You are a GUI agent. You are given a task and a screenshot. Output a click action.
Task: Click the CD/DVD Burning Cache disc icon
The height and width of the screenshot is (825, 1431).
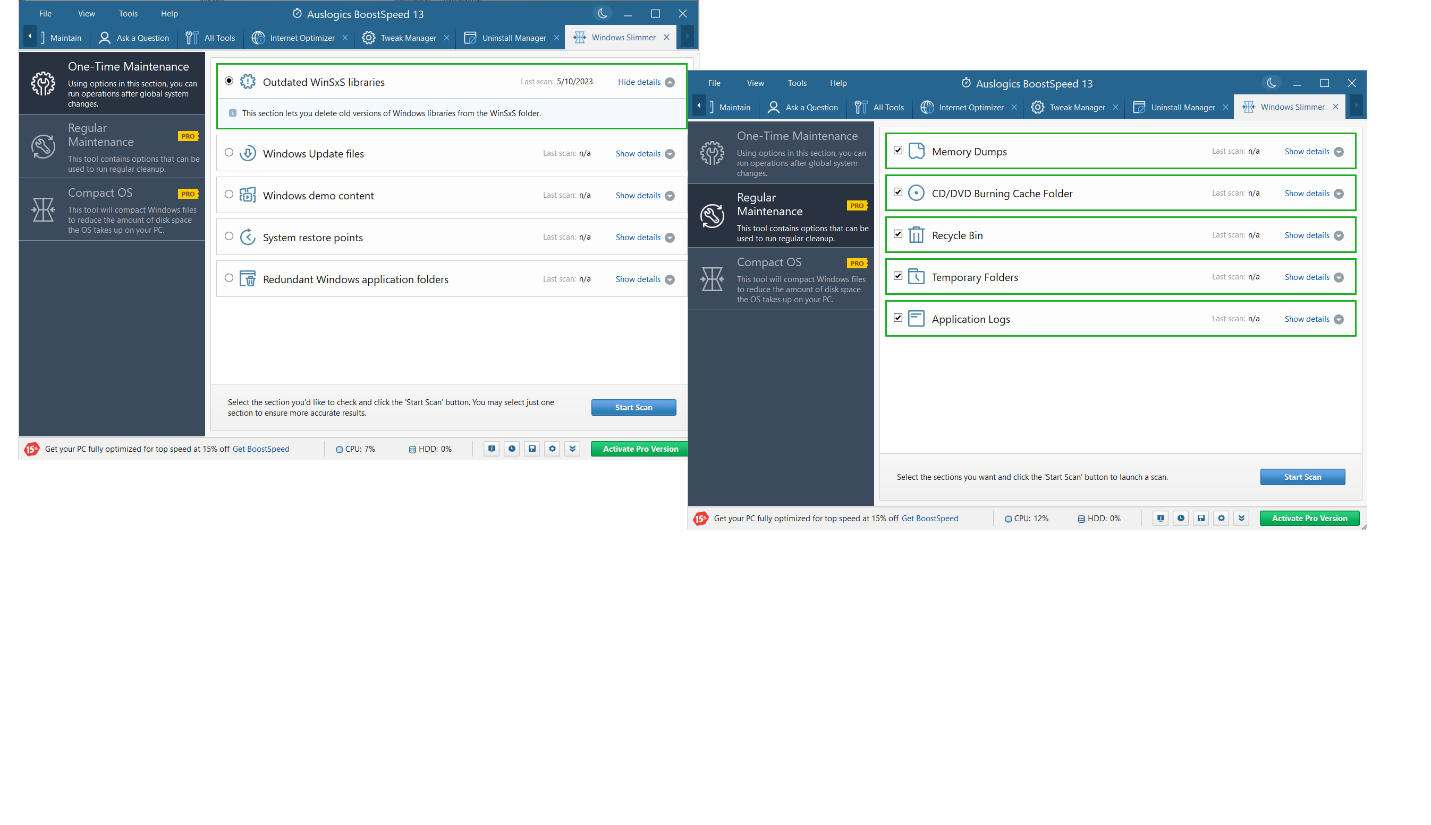click(x=916, y=193)
